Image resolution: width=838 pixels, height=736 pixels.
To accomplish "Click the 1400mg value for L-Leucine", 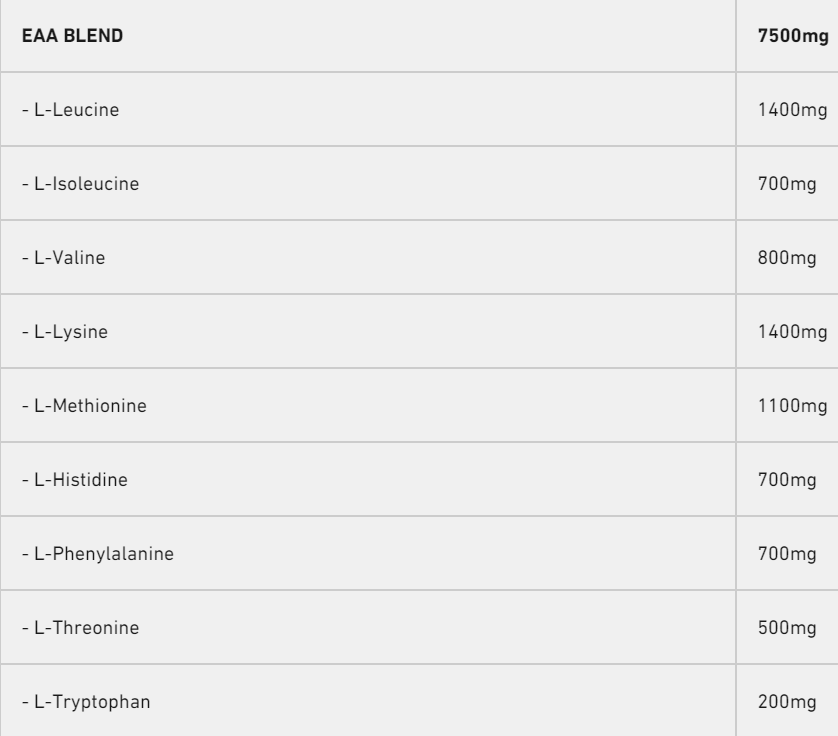I will 794,110.
